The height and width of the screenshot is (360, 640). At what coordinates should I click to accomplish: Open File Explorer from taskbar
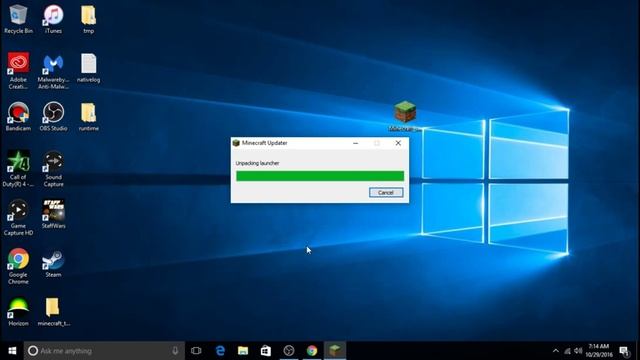click(243, 351)
